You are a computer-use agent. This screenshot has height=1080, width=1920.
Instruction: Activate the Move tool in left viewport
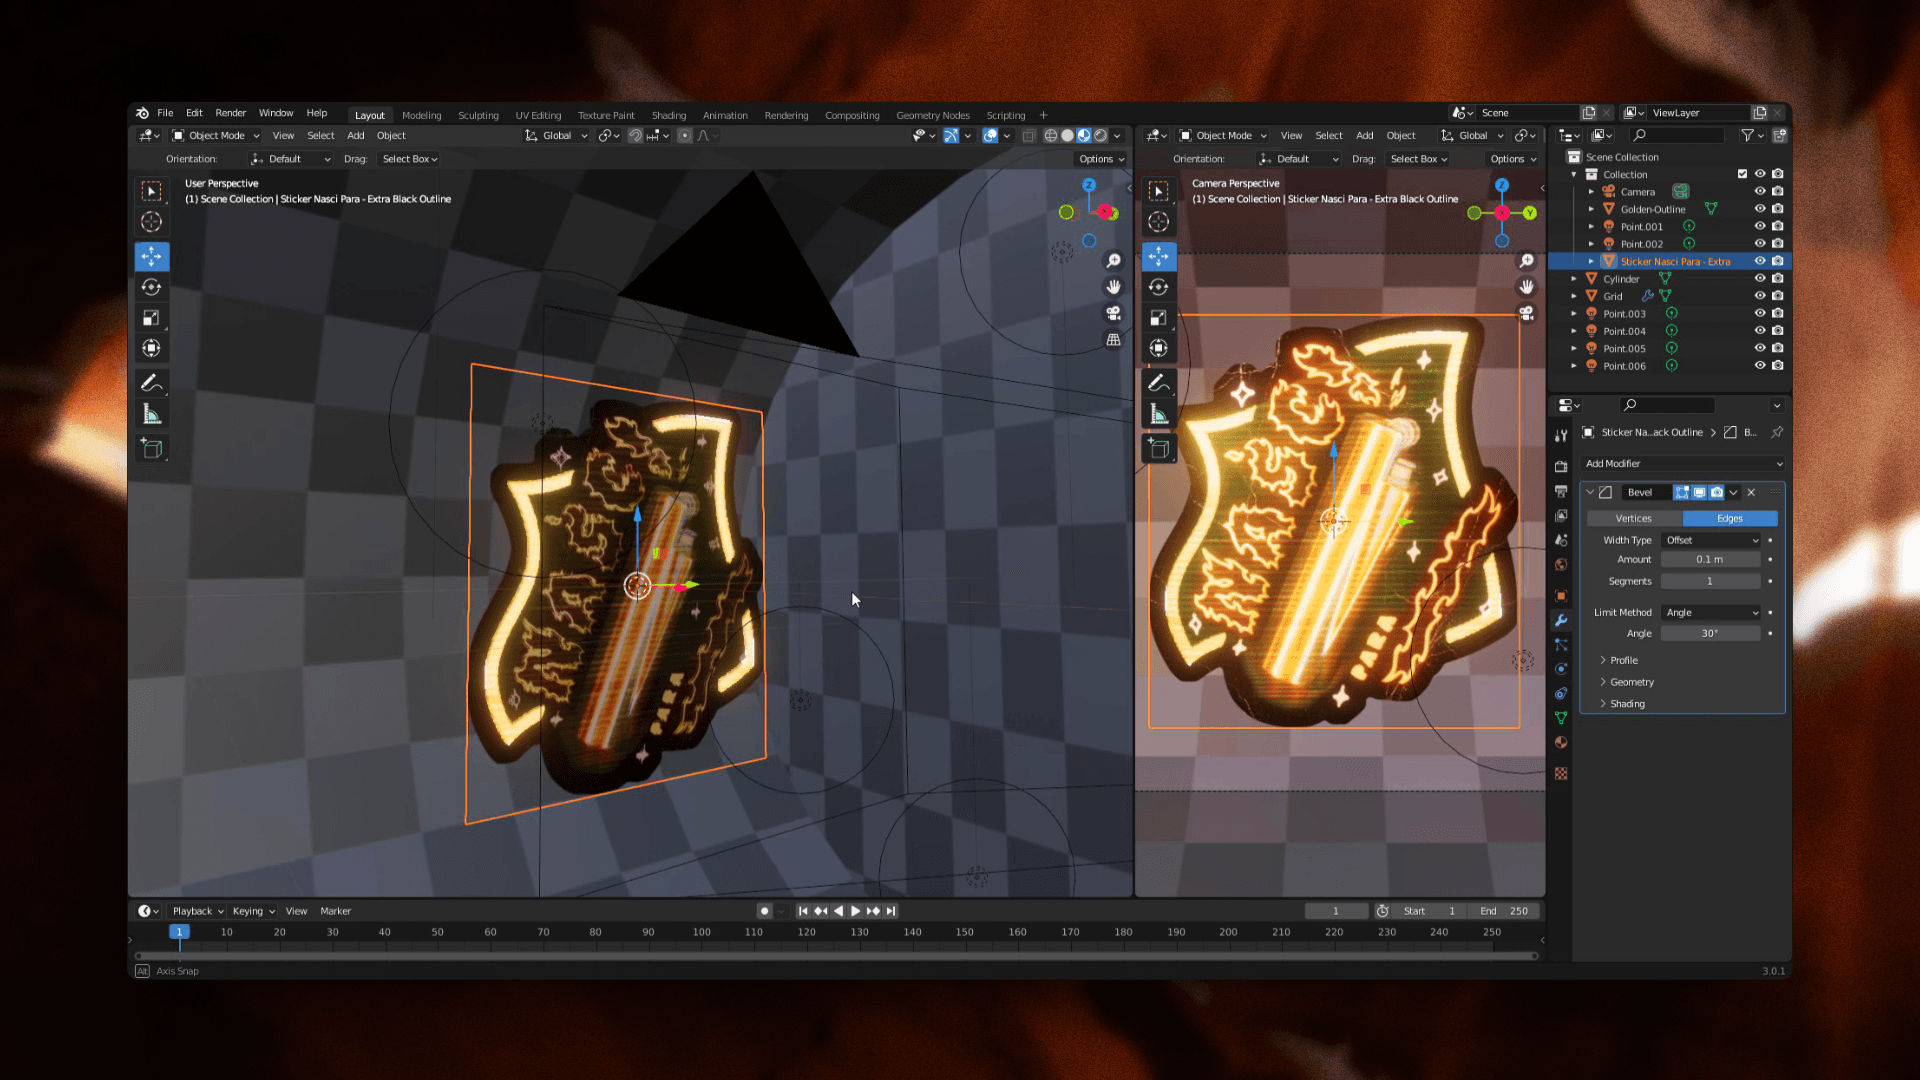[152, 257]
